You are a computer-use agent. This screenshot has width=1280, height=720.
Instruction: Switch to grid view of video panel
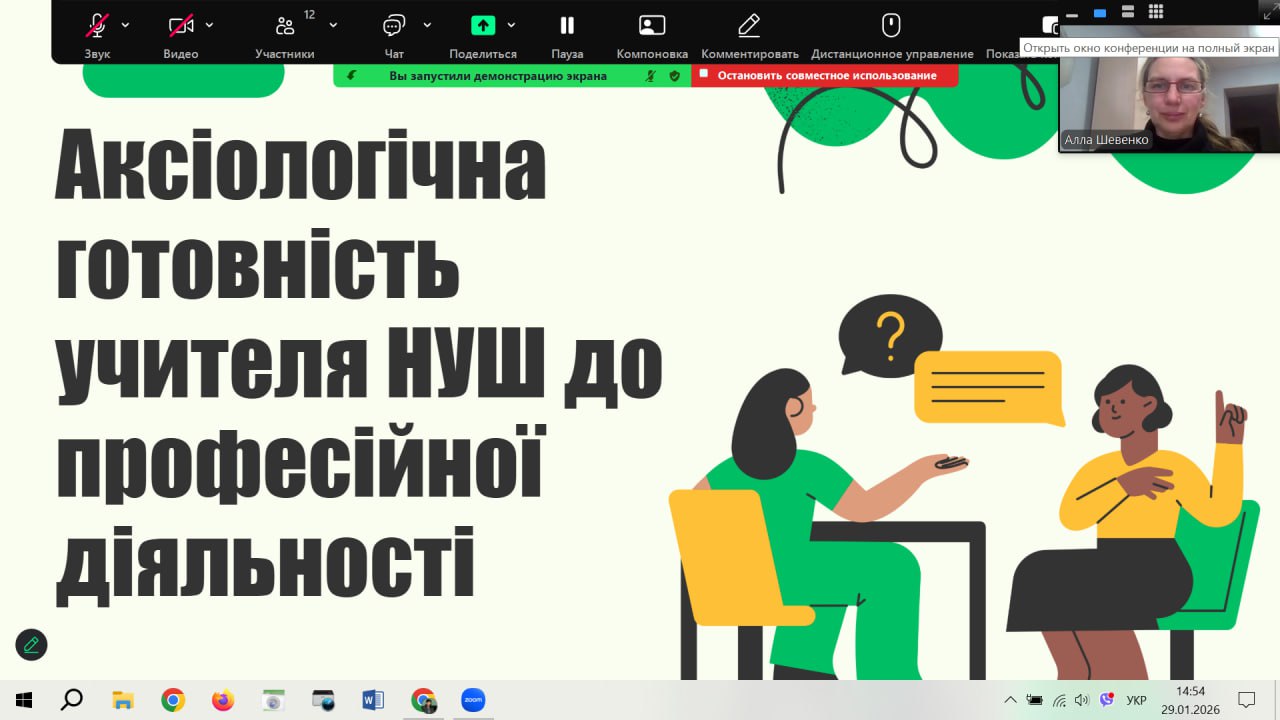1156,12
